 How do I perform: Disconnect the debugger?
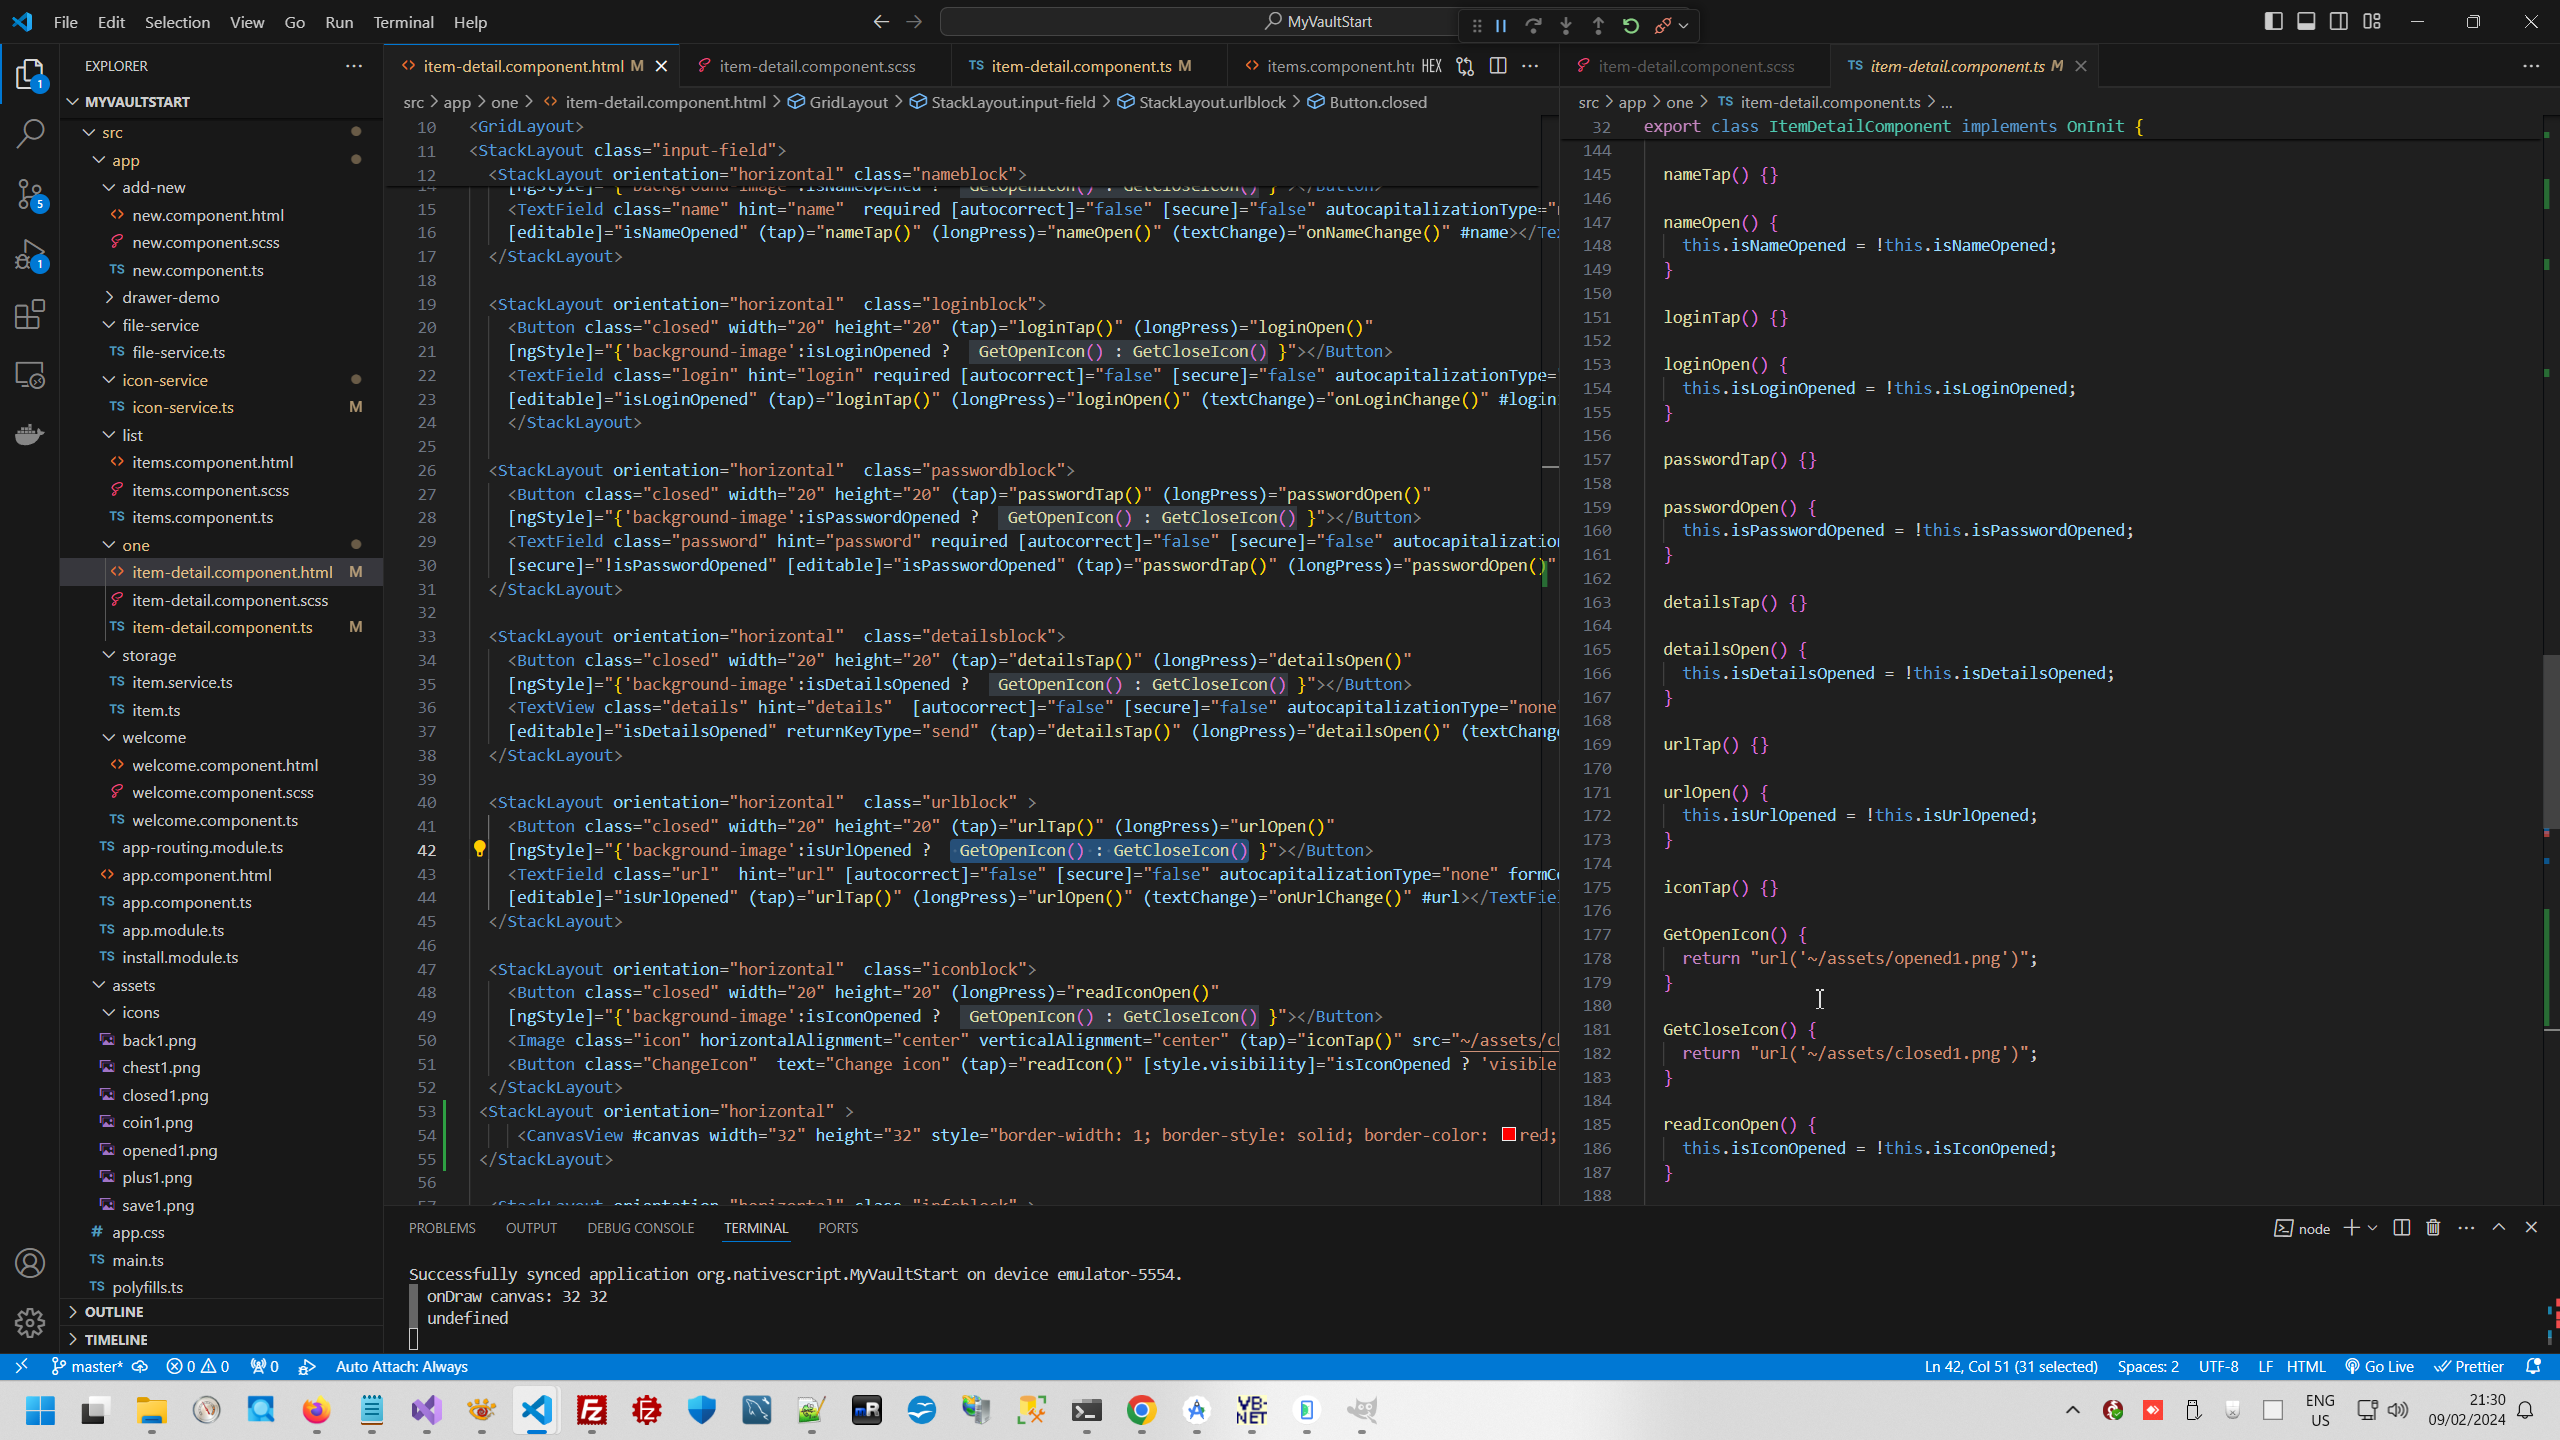(1665, 25)
